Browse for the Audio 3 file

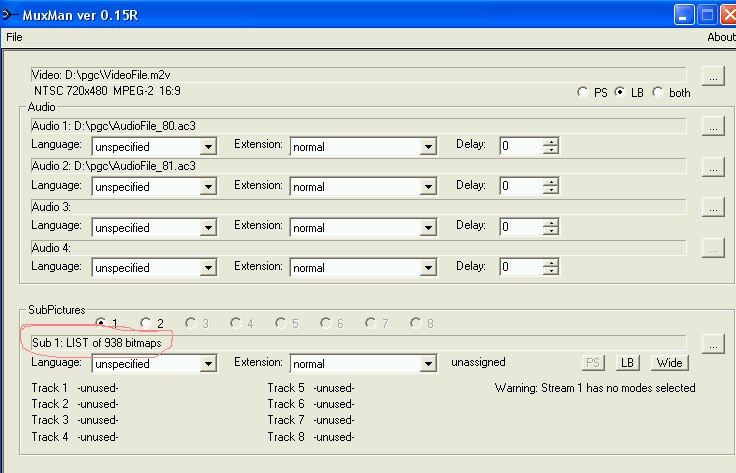713,207
